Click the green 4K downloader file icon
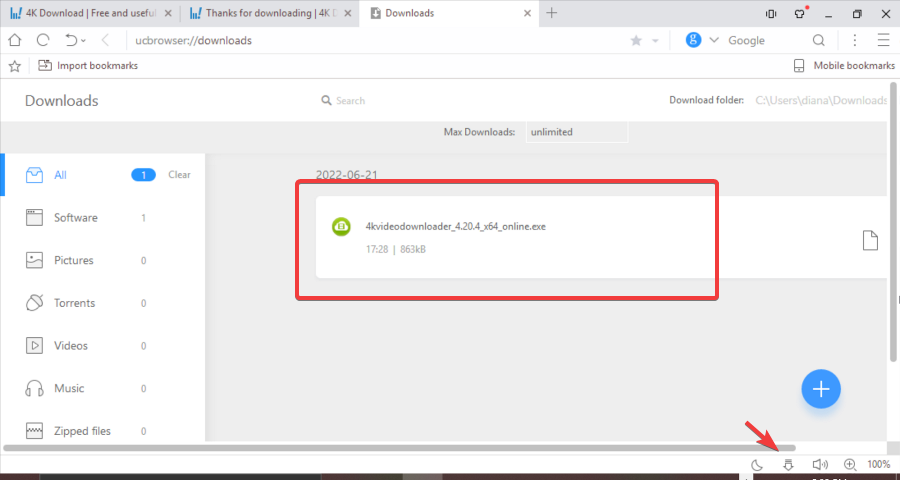 [x=342, y=226]
